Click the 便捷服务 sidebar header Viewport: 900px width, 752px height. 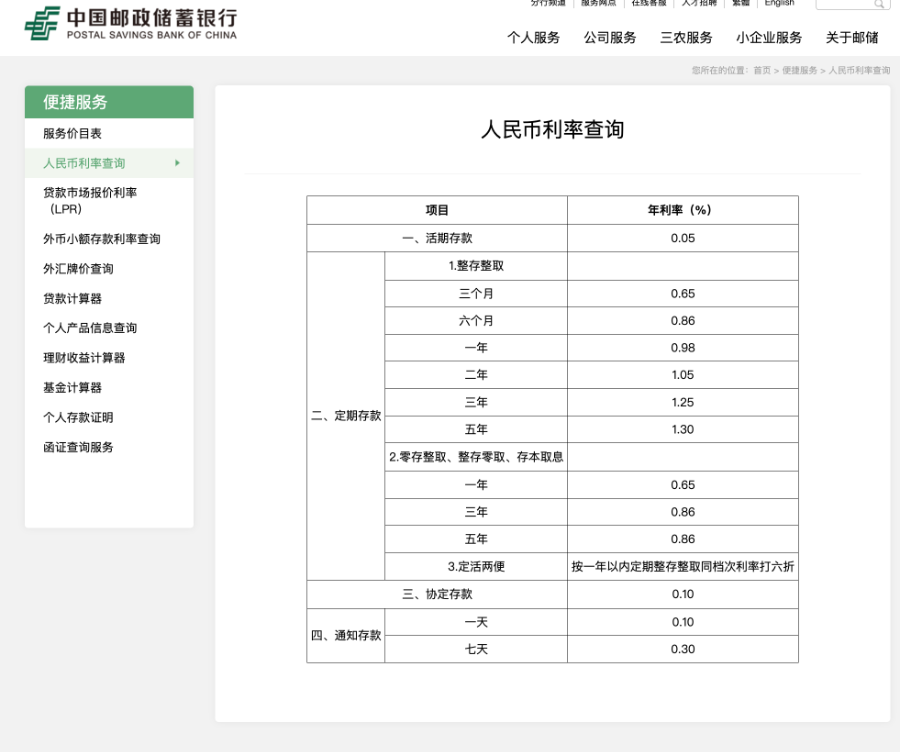(109, 102)
